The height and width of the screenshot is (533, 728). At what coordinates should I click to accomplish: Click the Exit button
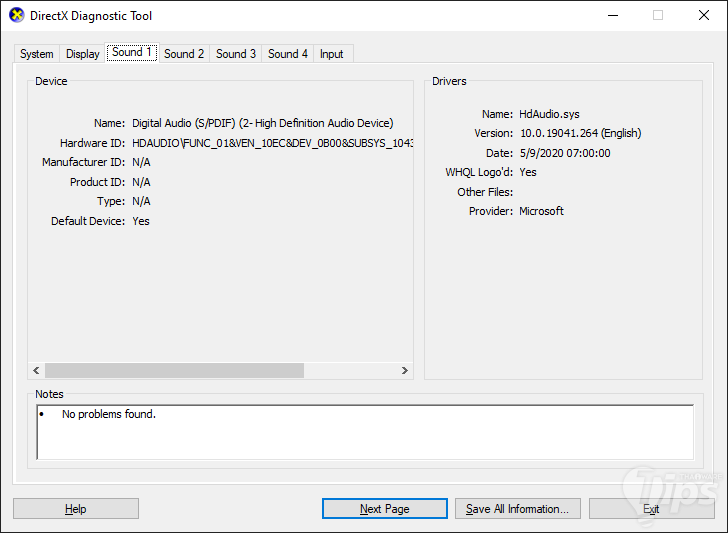tap(651, 509)
